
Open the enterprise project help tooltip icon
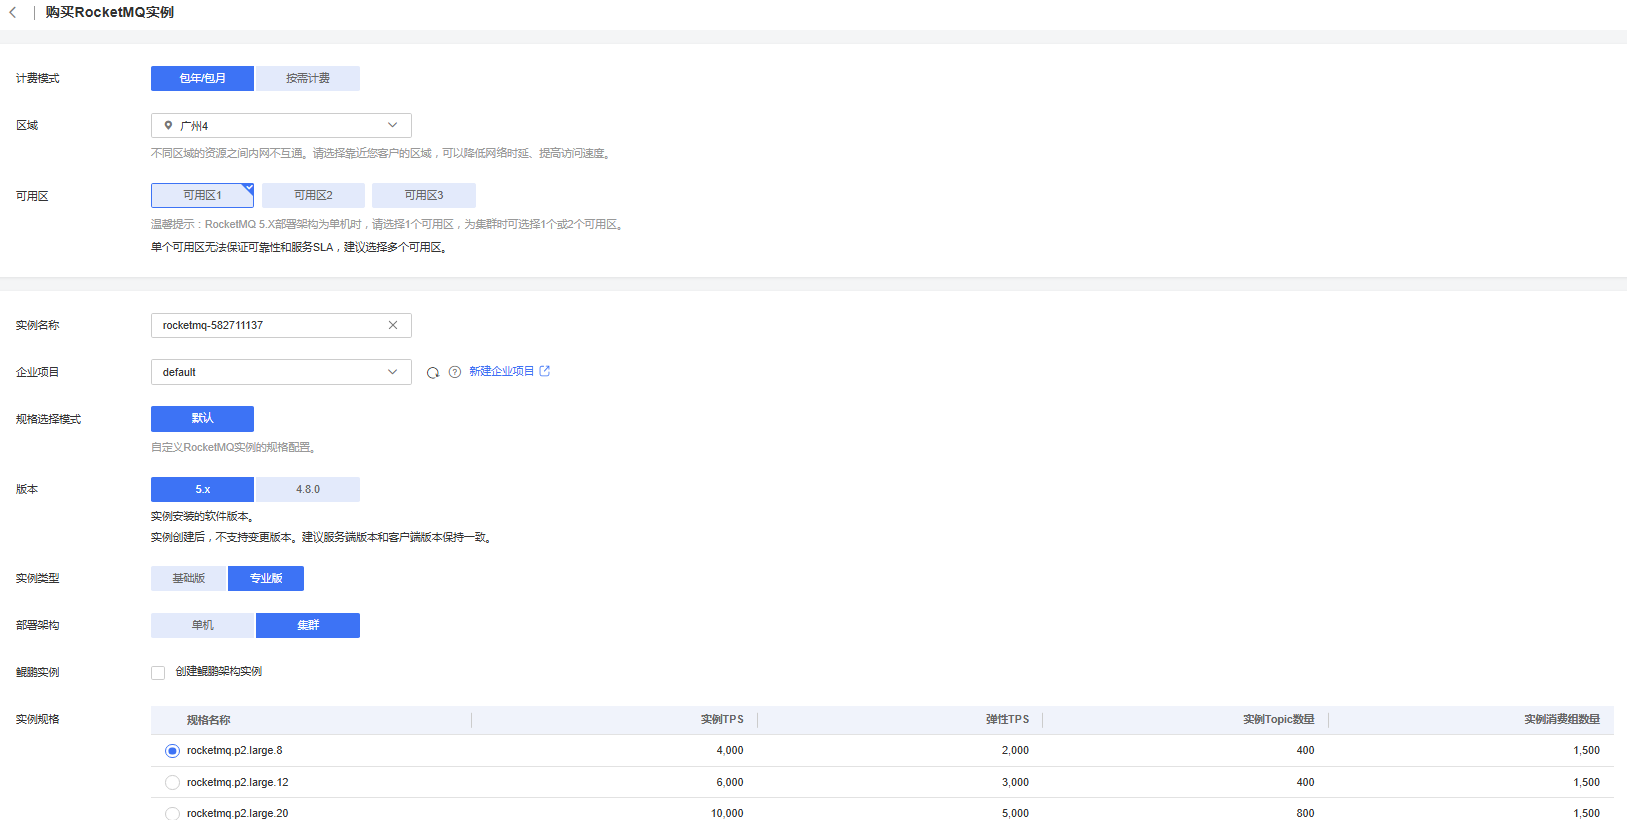pos(455,372)
